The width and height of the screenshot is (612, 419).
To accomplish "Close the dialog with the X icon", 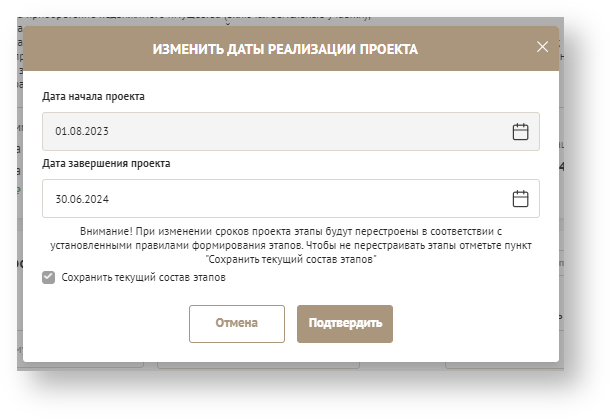I will click(x=542, y=47).
